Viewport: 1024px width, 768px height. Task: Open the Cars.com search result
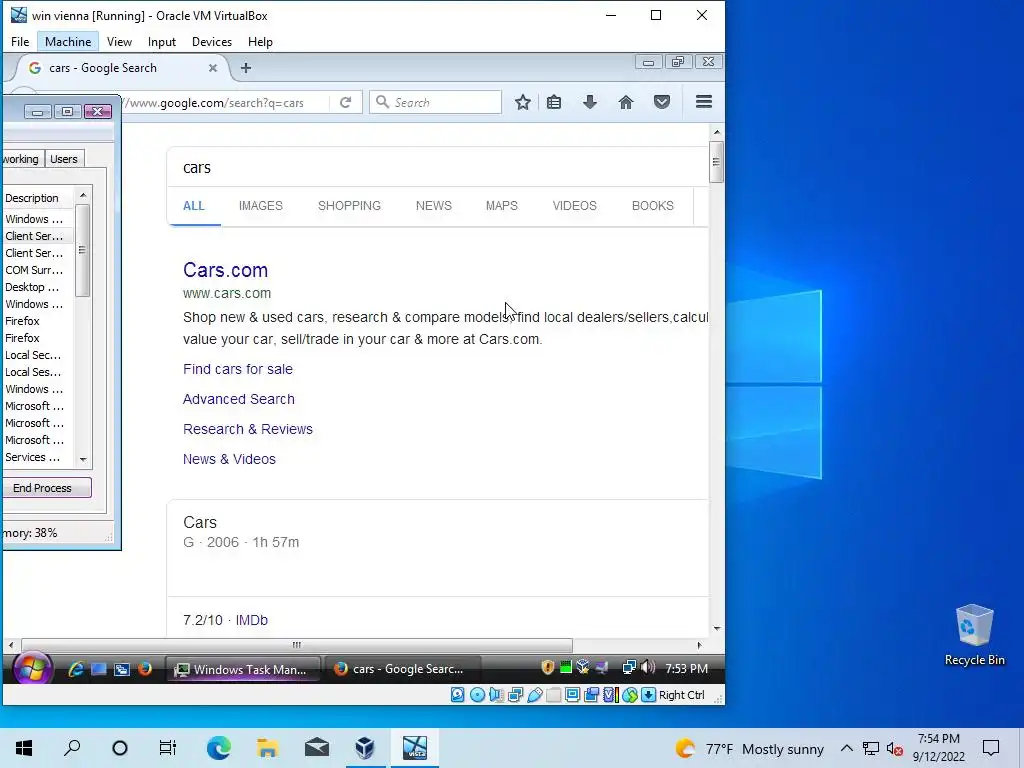[x=225, y=270]
